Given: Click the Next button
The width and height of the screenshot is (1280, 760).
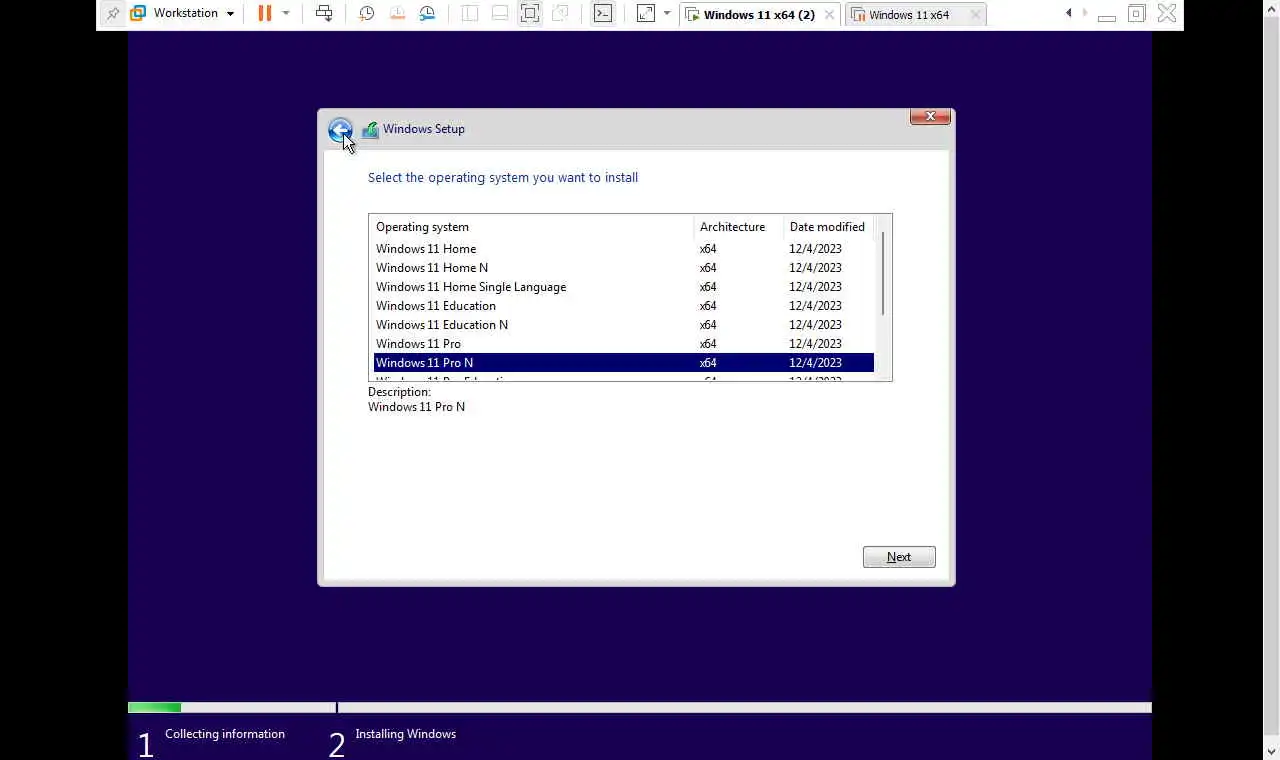Looking at the screenshot, I should (899, 557).
